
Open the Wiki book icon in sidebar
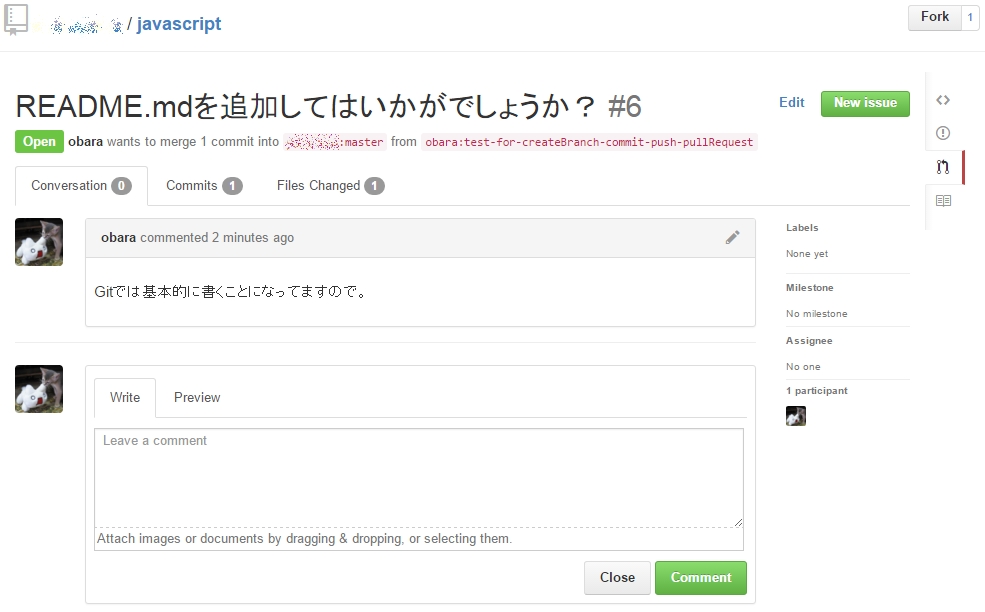coord(943,201)
